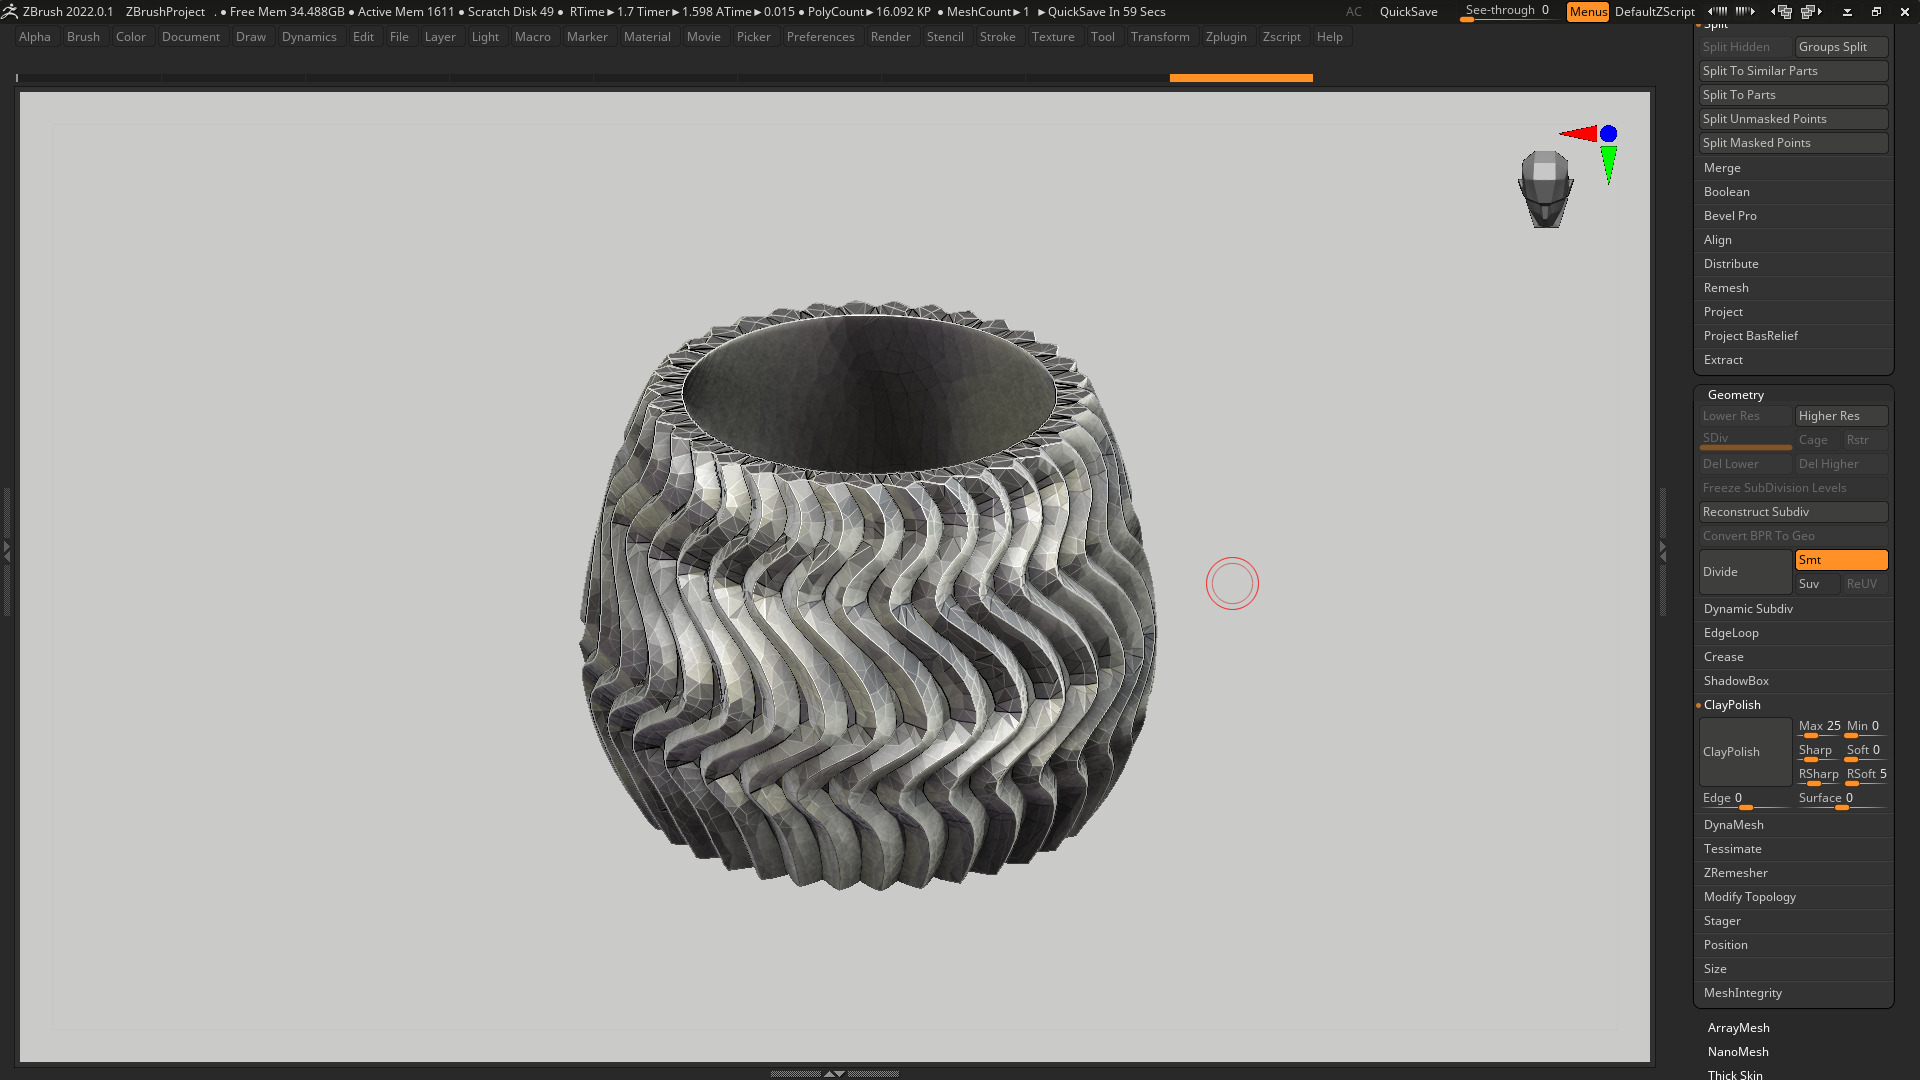Click Split Unmasked Points button

coord(1794,119)
